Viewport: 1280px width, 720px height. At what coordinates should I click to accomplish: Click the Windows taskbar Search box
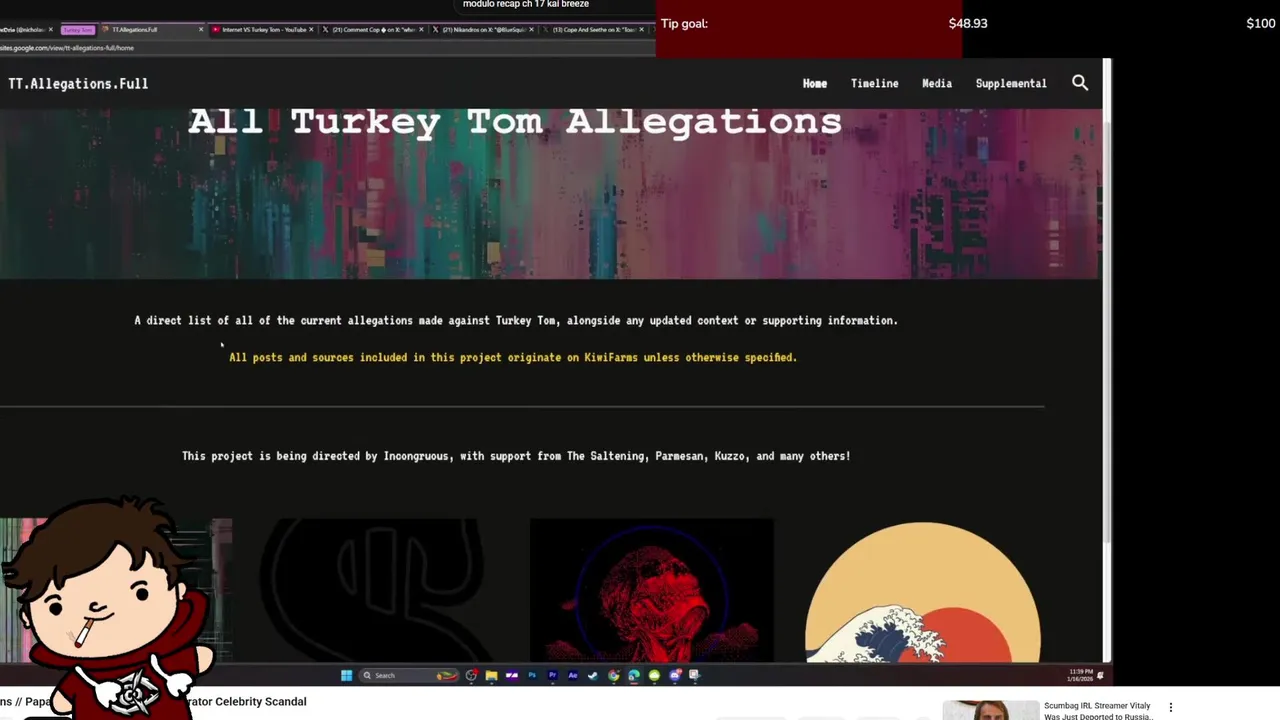[410, 676]
